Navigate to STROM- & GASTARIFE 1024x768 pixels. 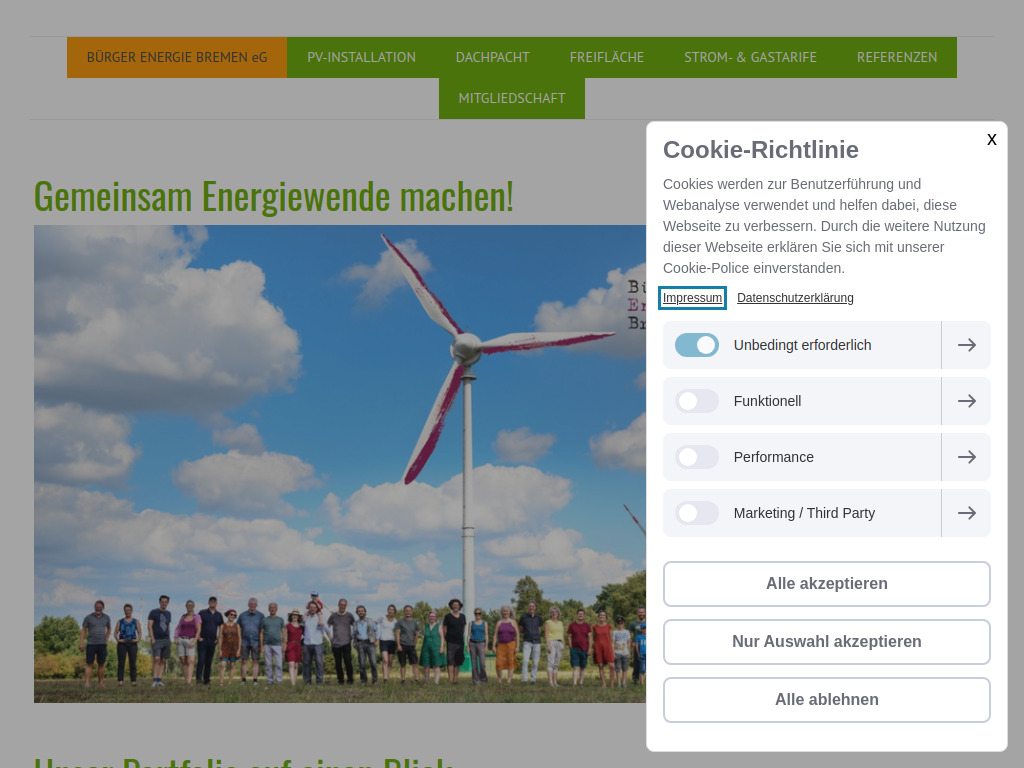pyautogui.click(x=750, y=57)
